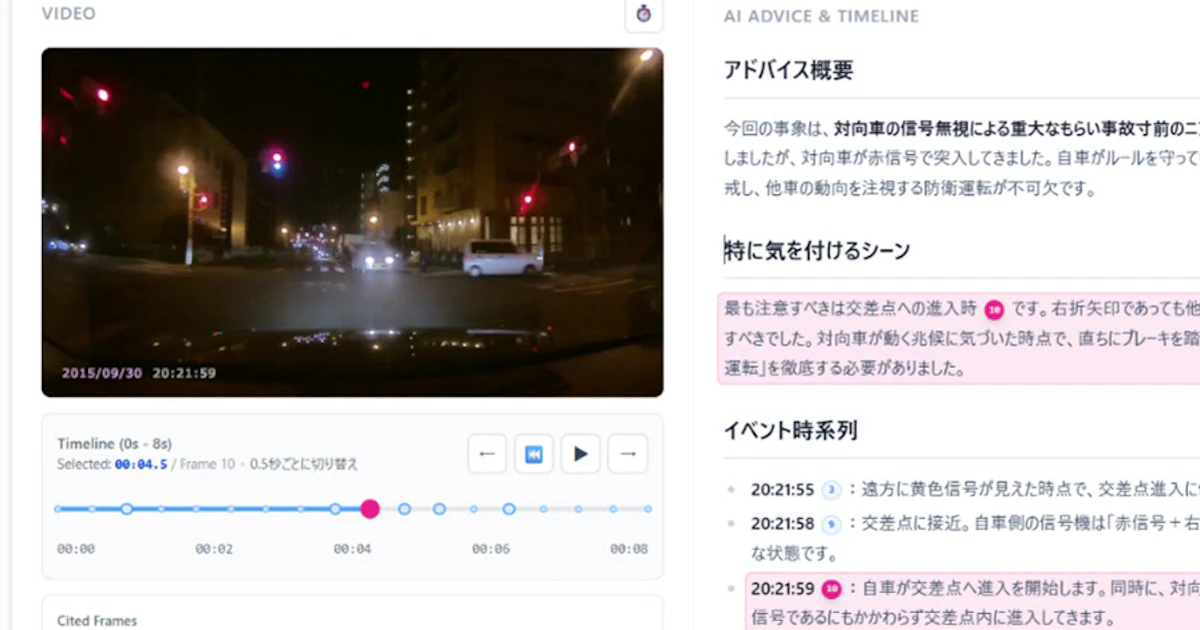Viewport: 1200px width, 630px height.
Task: Open pink frame 10 badge in 特に気を付けるシーン
Action: (x=994, y=310)
